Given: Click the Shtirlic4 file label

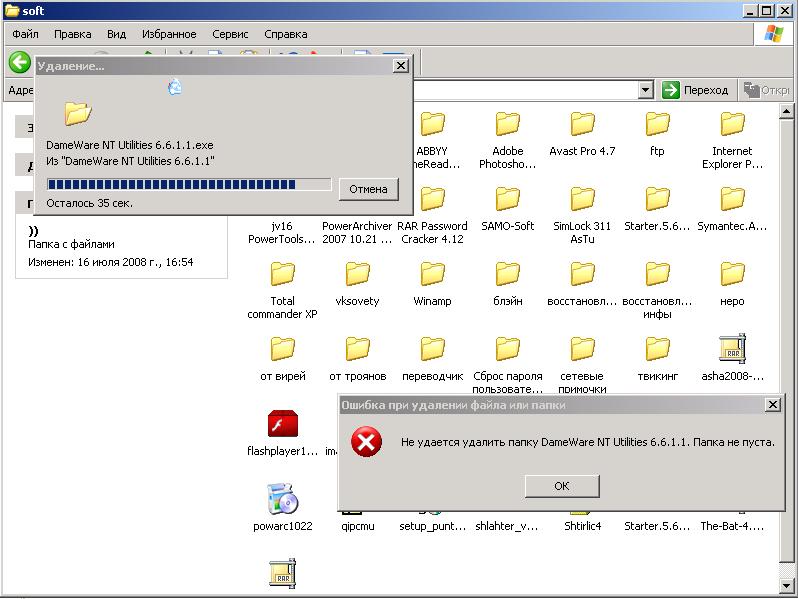Looking at the screenshot, I should point(582,526).
